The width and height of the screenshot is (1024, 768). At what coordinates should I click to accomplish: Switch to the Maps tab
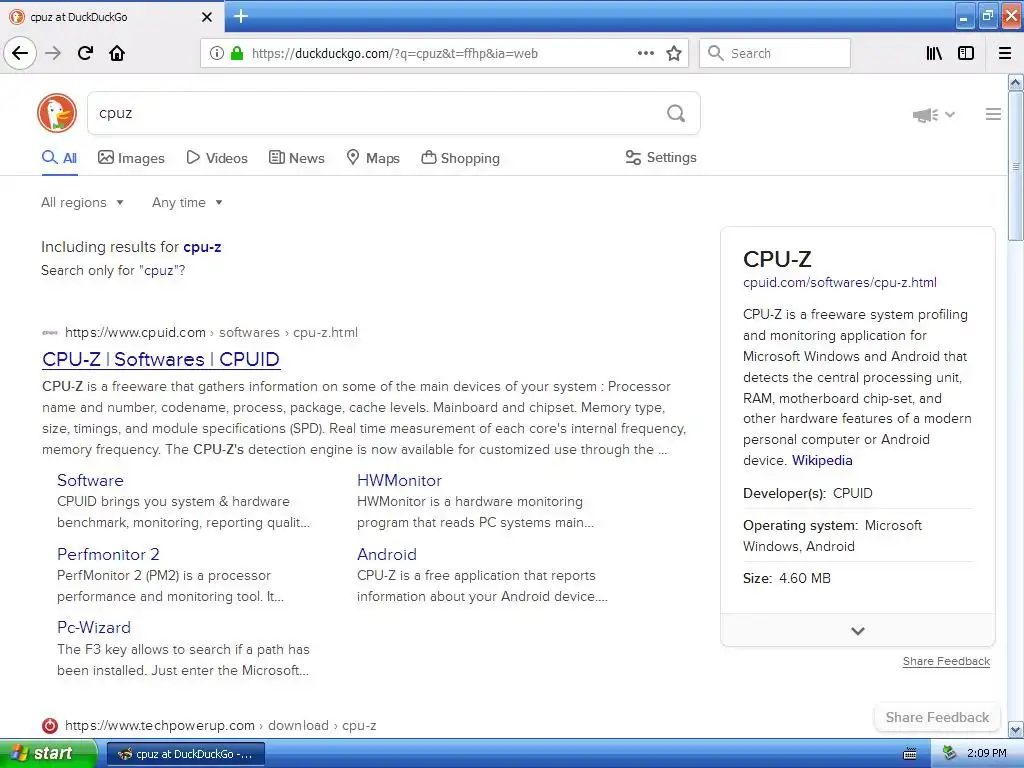click(373, 158)
